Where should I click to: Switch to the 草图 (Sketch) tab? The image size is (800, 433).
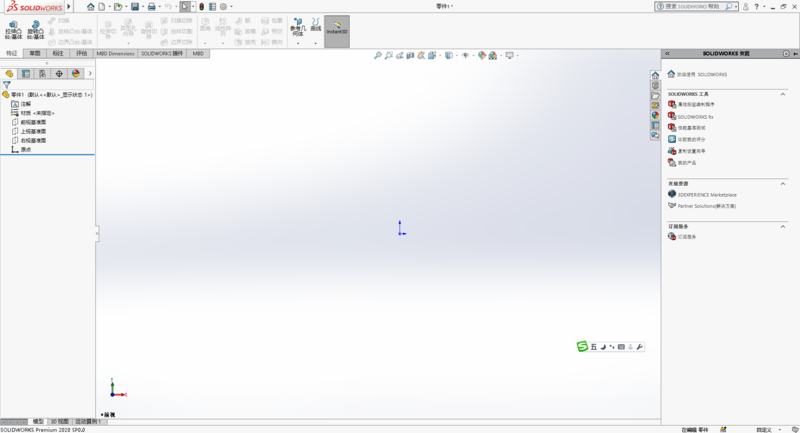tap(35, 53)
